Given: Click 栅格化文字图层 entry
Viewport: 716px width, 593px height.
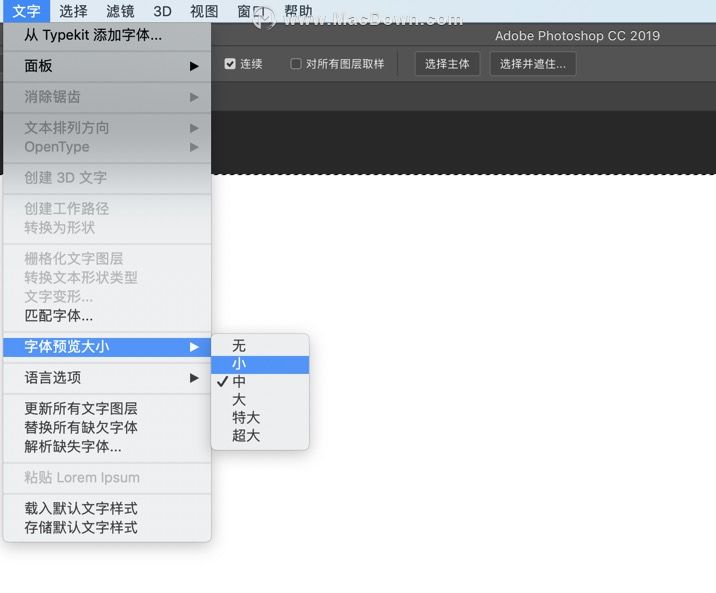Looking at the screenshot, I should coord(107,258).
